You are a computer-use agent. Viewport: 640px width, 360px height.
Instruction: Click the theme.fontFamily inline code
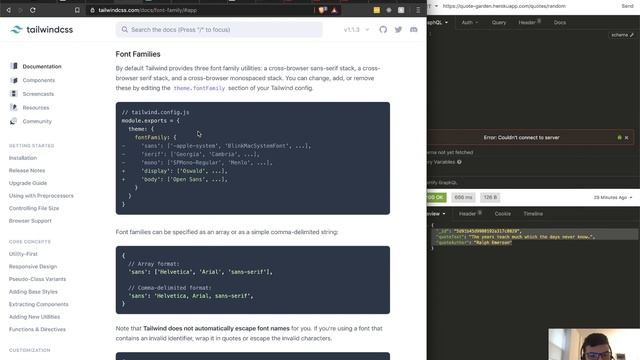click(x=199, y=88)
